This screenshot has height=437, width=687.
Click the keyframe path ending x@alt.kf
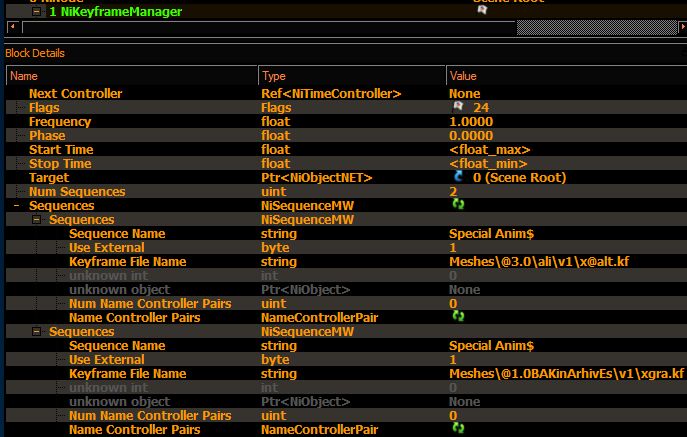(x=539, y=262)
